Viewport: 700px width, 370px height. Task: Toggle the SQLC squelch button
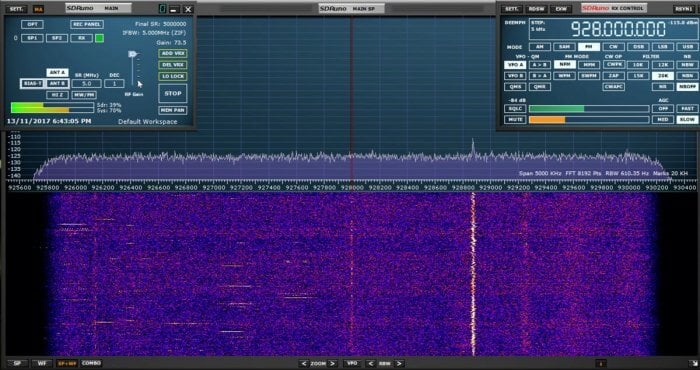(x=515, y=108)
